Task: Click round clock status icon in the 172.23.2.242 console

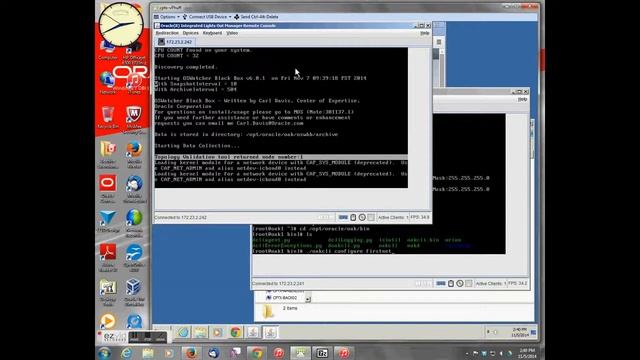Action: point(362,218)
